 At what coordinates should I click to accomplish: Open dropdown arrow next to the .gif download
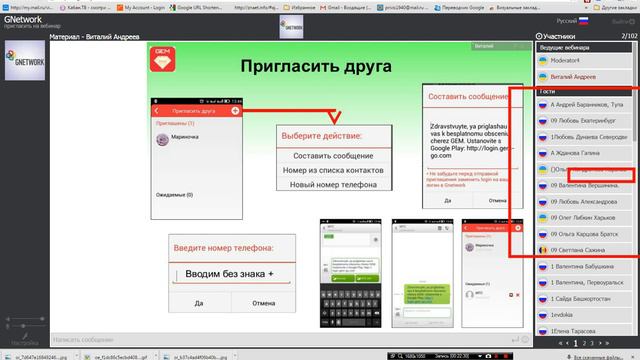tap(156, 357)
